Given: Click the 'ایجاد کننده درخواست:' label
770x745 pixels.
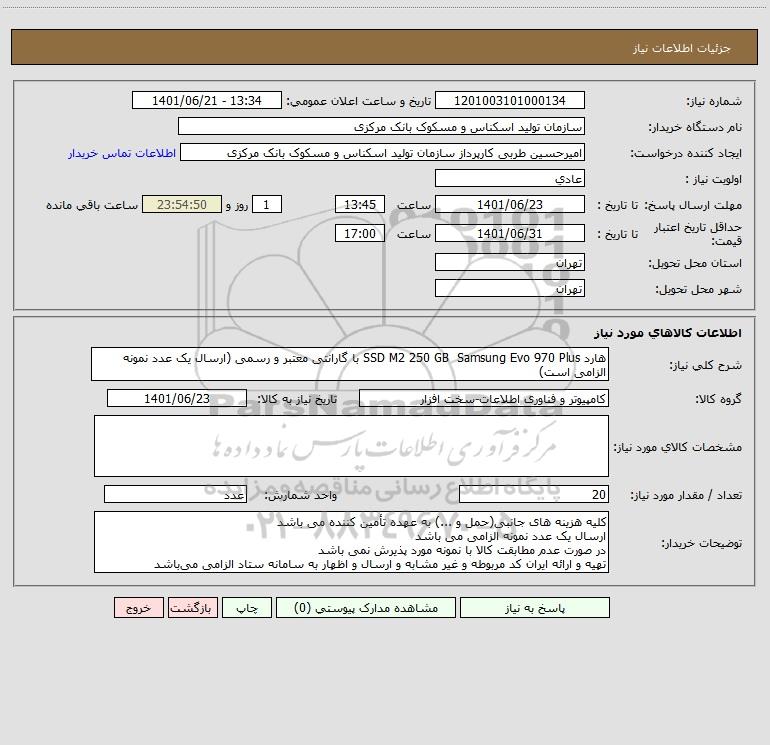Looking at the screenshot, I should click(x=686, y=153).
